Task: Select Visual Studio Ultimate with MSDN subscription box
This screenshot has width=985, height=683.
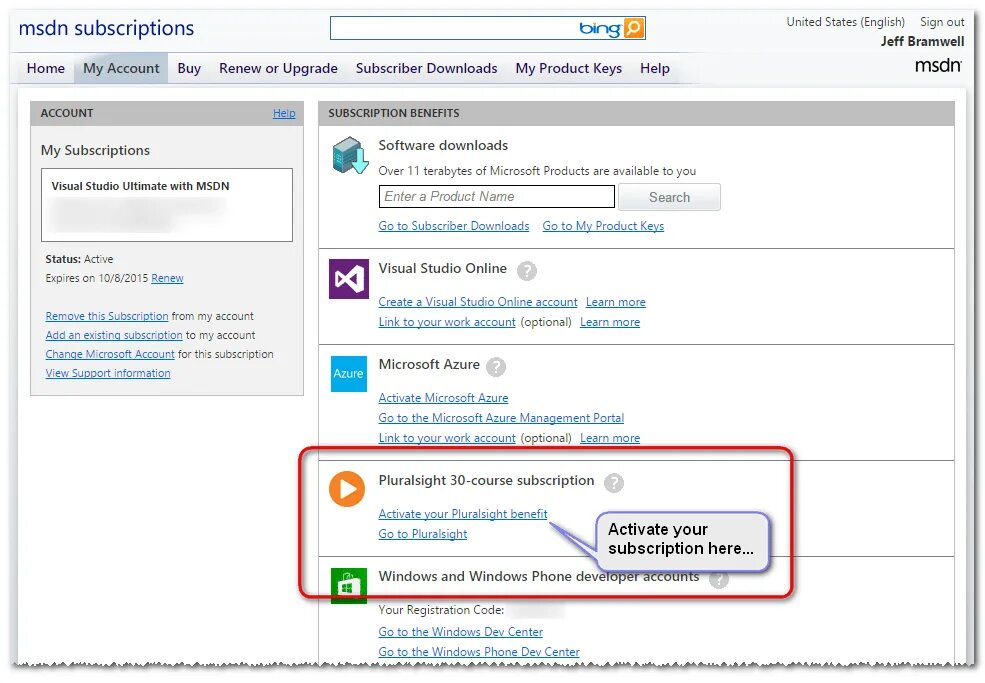Action: click(166, 205)
